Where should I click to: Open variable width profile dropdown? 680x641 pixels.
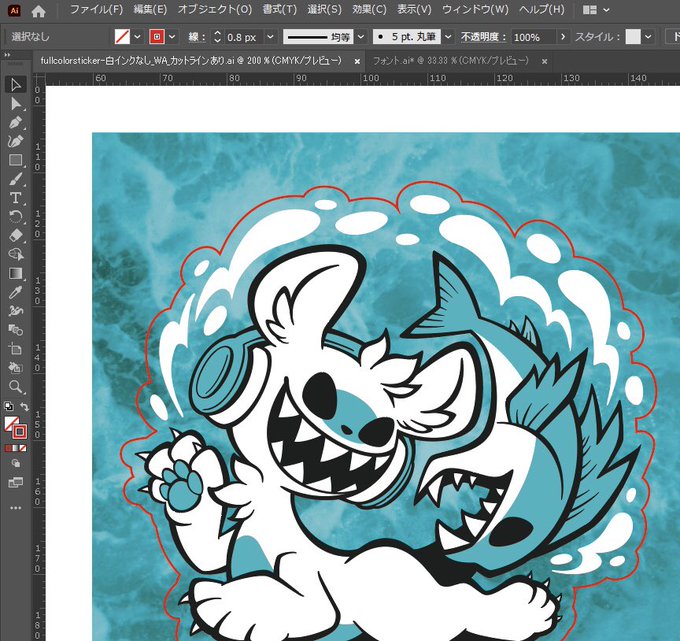361,37
